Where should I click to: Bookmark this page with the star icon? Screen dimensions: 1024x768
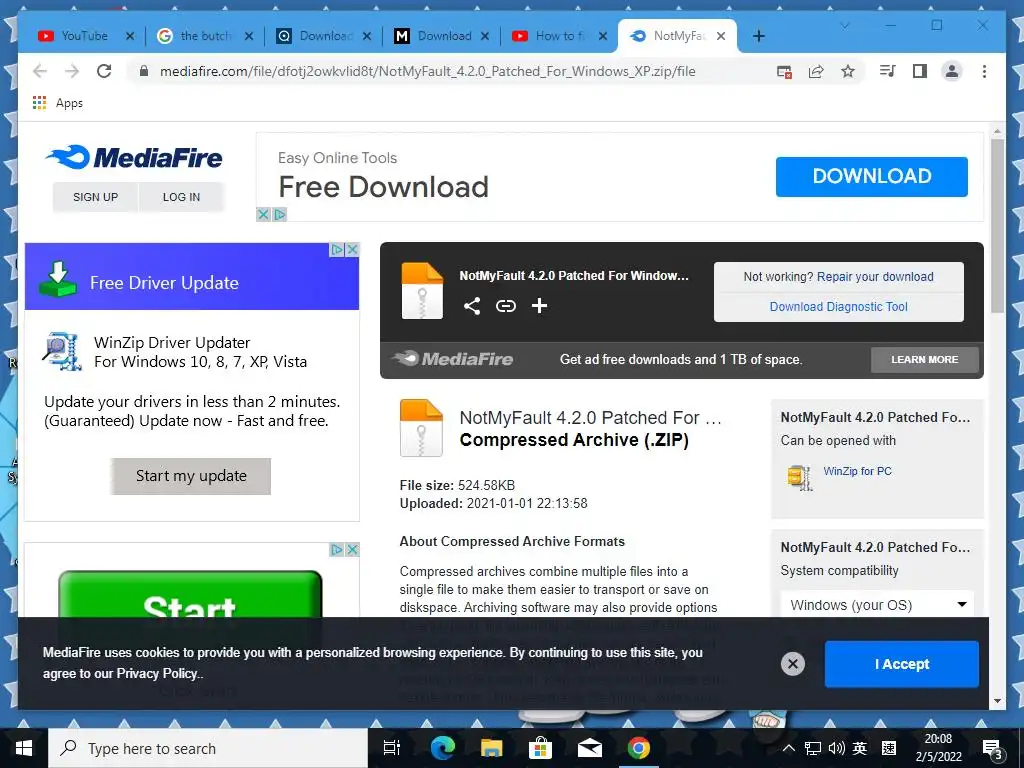[848, 71]
